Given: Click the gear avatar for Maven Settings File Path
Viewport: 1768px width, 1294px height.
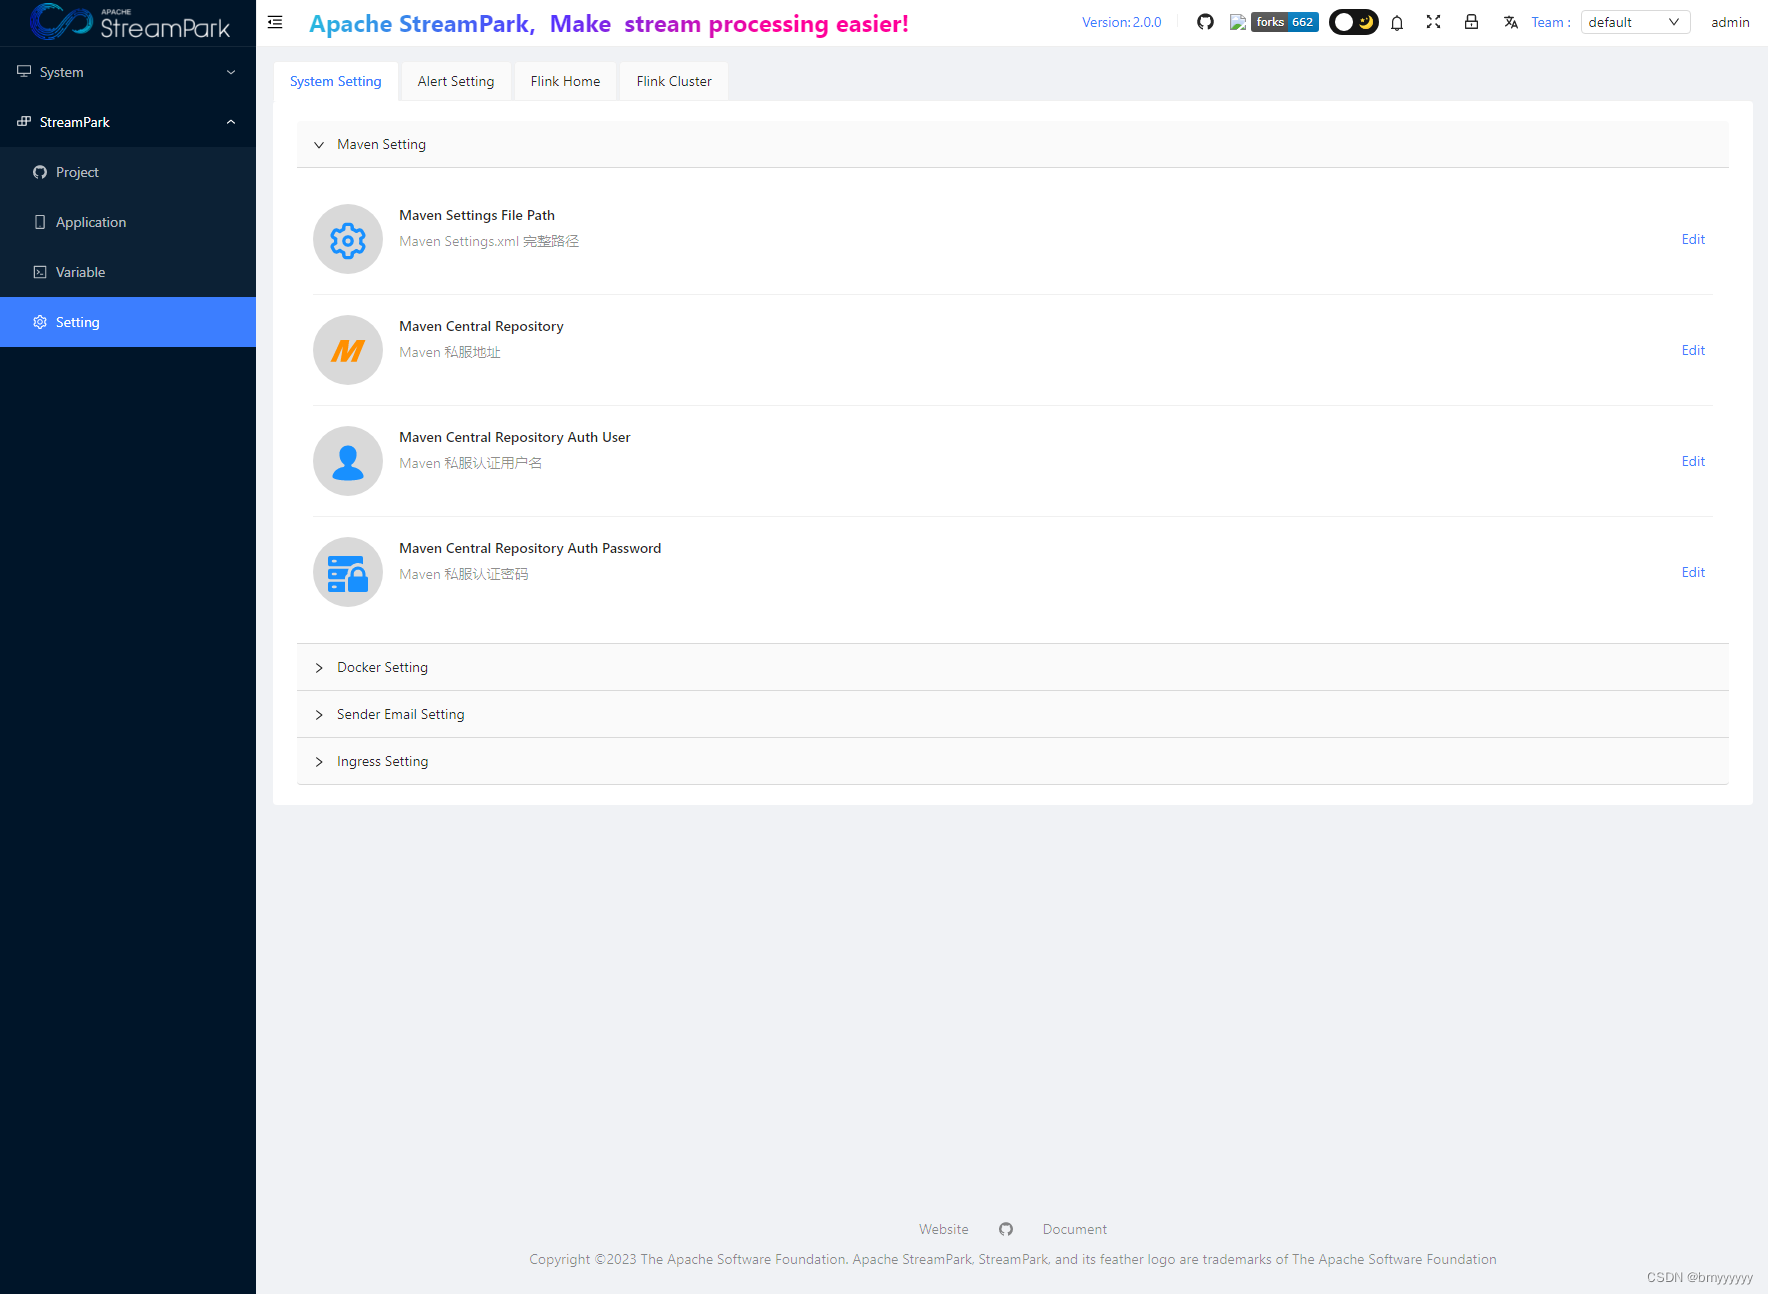Looking at the screenshot, I should [x=348, y=239].
